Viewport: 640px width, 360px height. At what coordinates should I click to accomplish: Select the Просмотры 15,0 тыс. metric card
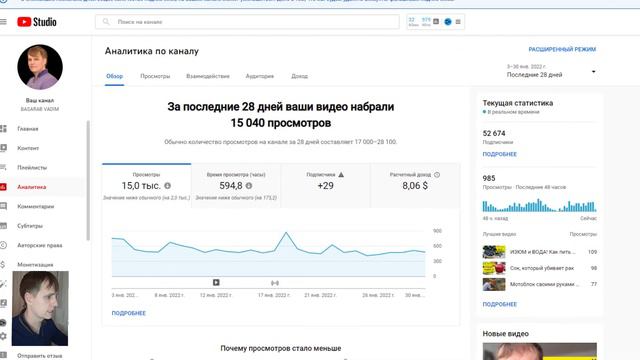pyautogui.click(x=147, y=186)
